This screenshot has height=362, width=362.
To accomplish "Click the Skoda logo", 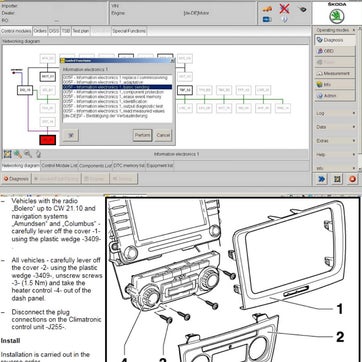I will (x=337, y=16).
